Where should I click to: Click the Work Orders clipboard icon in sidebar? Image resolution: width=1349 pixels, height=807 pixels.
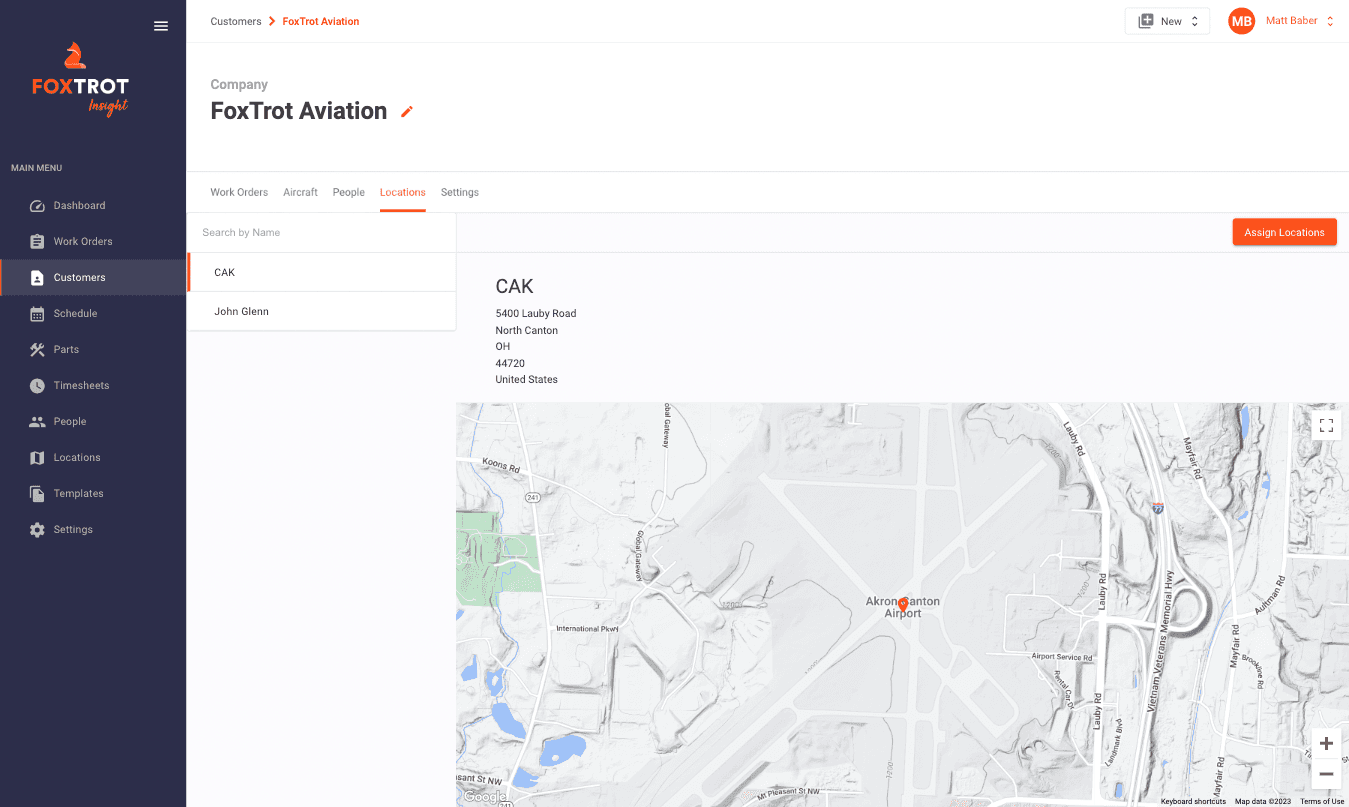coord(37,242)
